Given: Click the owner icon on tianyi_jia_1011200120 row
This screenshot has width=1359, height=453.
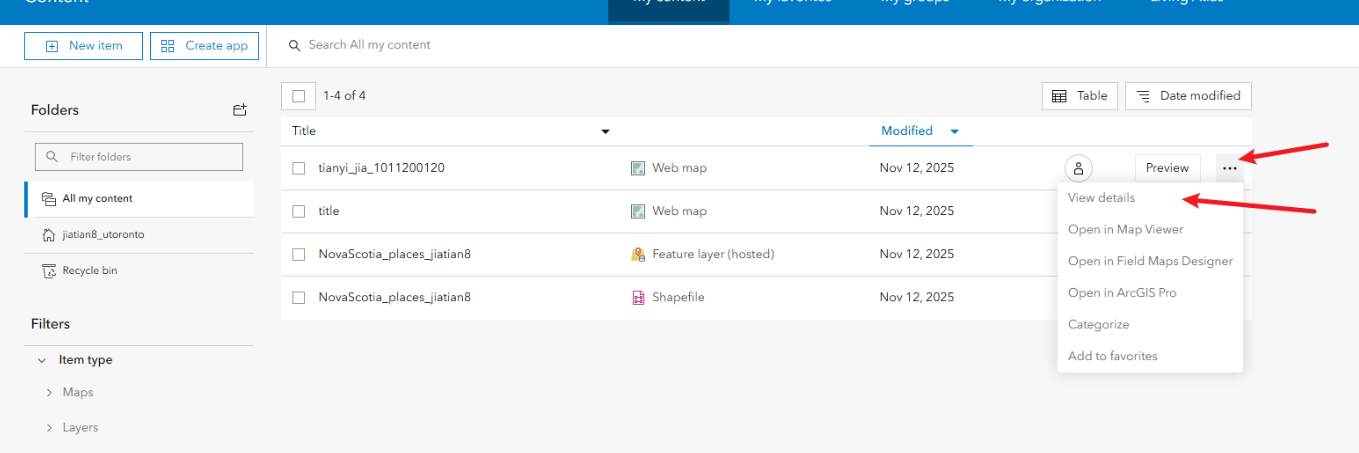Looking at the screenshot, I should pos(1078,168).
